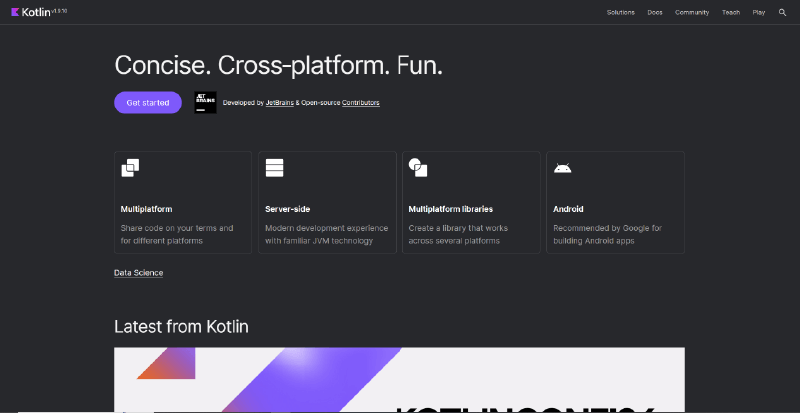Click 'Recommended by Google' description

point(608,234)
